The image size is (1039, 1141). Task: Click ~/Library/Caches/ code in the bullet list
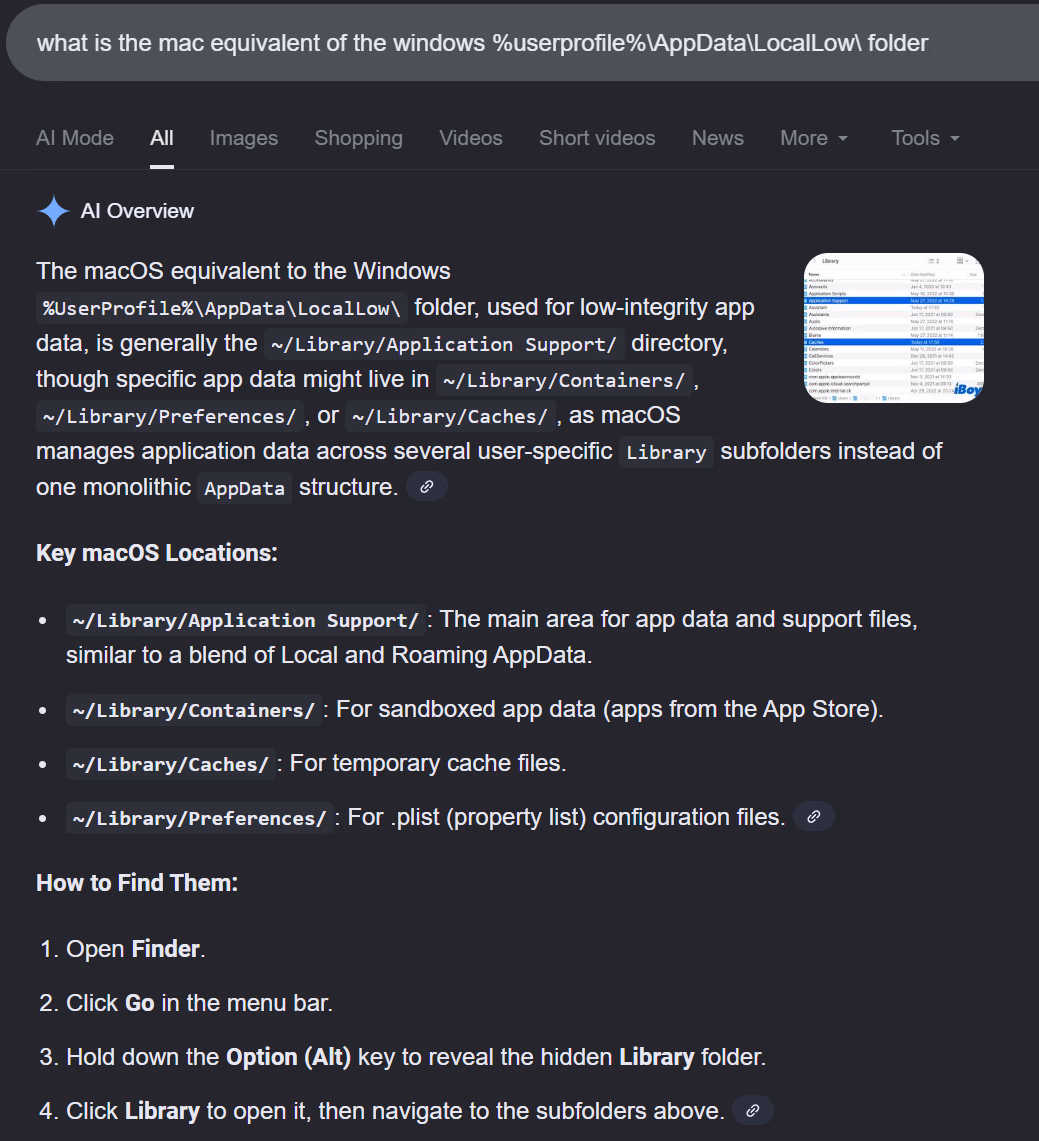tap(170, 765)
